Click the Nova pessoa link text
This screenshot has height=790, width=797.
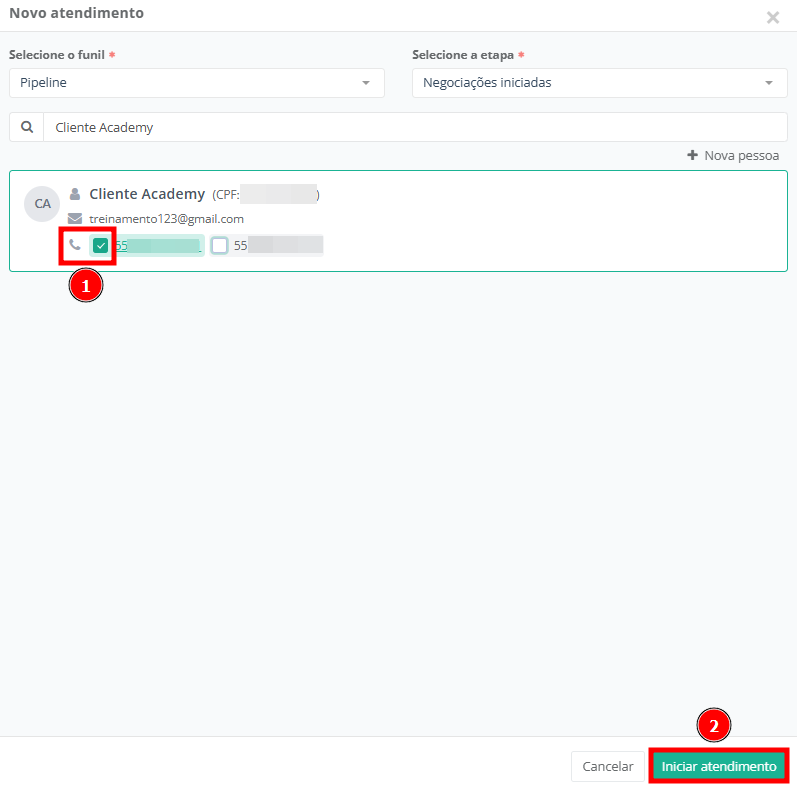741,156
